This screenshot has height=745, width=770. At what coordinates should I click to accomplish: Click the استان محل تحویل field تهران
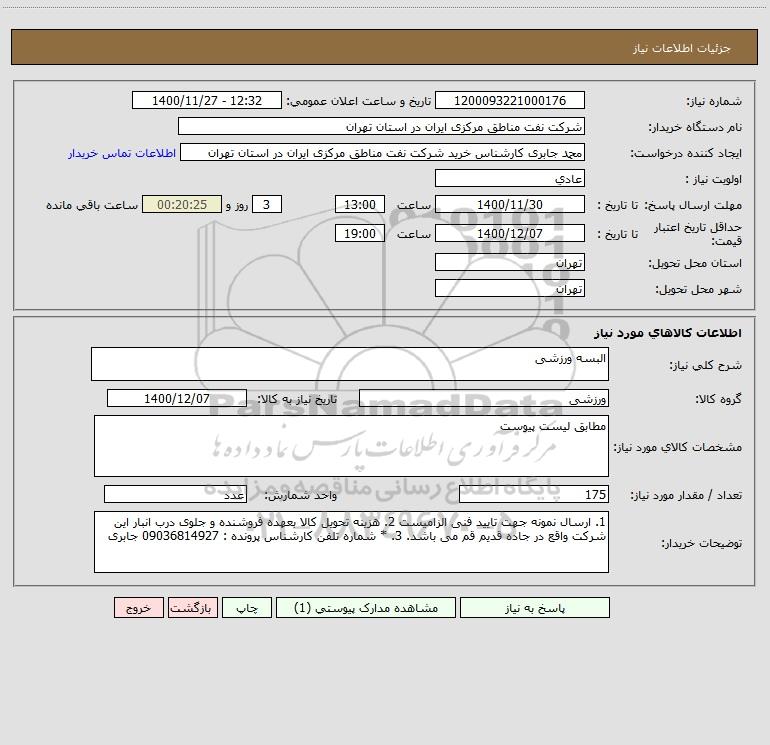point(510,262)
